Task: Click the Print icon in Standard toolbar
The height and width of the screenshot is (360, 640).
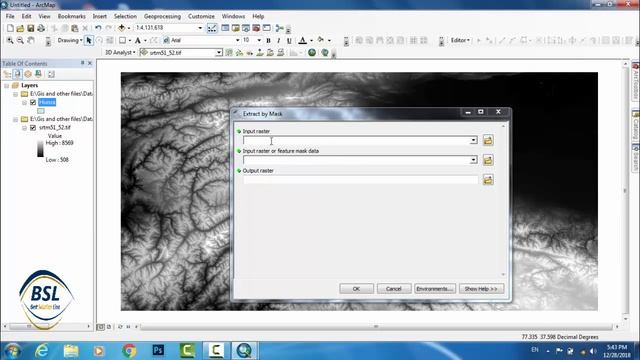Action: pos(41,28)
